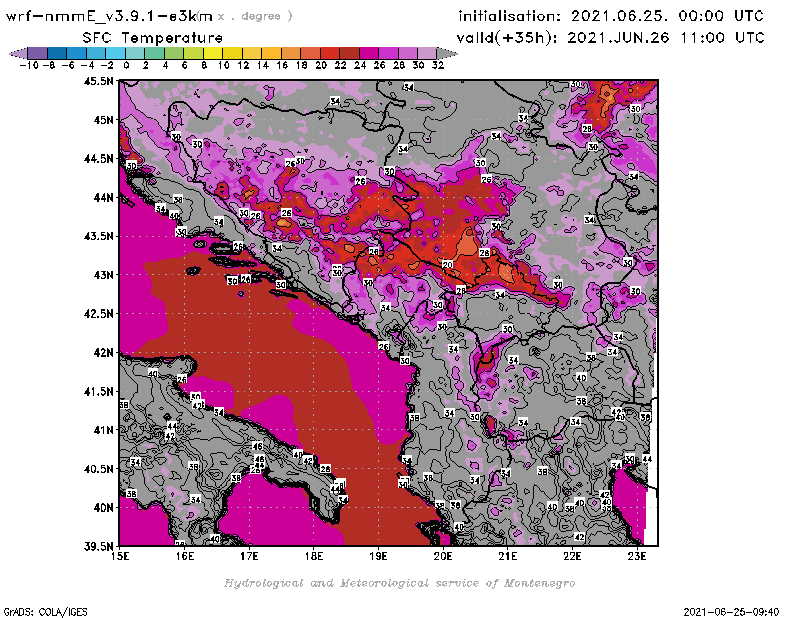Select the magenta swatch between 24 and 26
800x618 pixels.
pos(369,53)
